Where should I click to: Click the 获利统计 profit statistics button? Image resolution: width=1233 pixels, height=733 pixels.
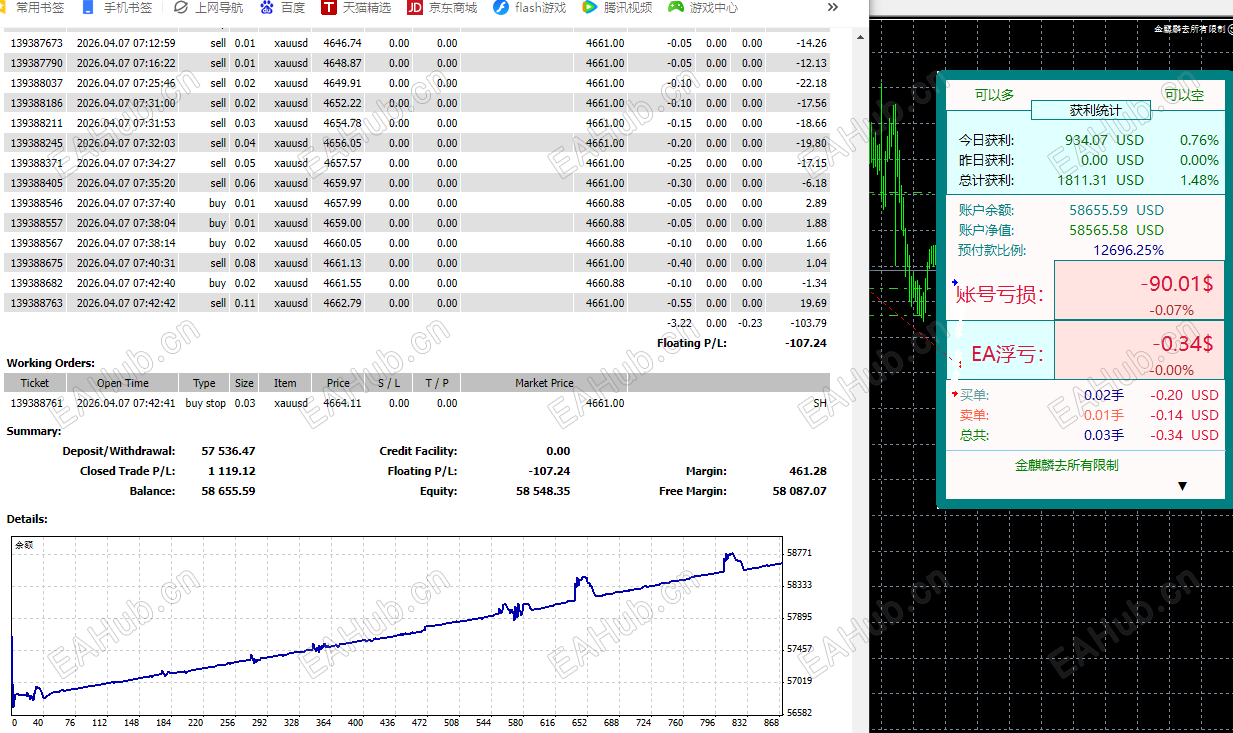[x=1091, y=111]
